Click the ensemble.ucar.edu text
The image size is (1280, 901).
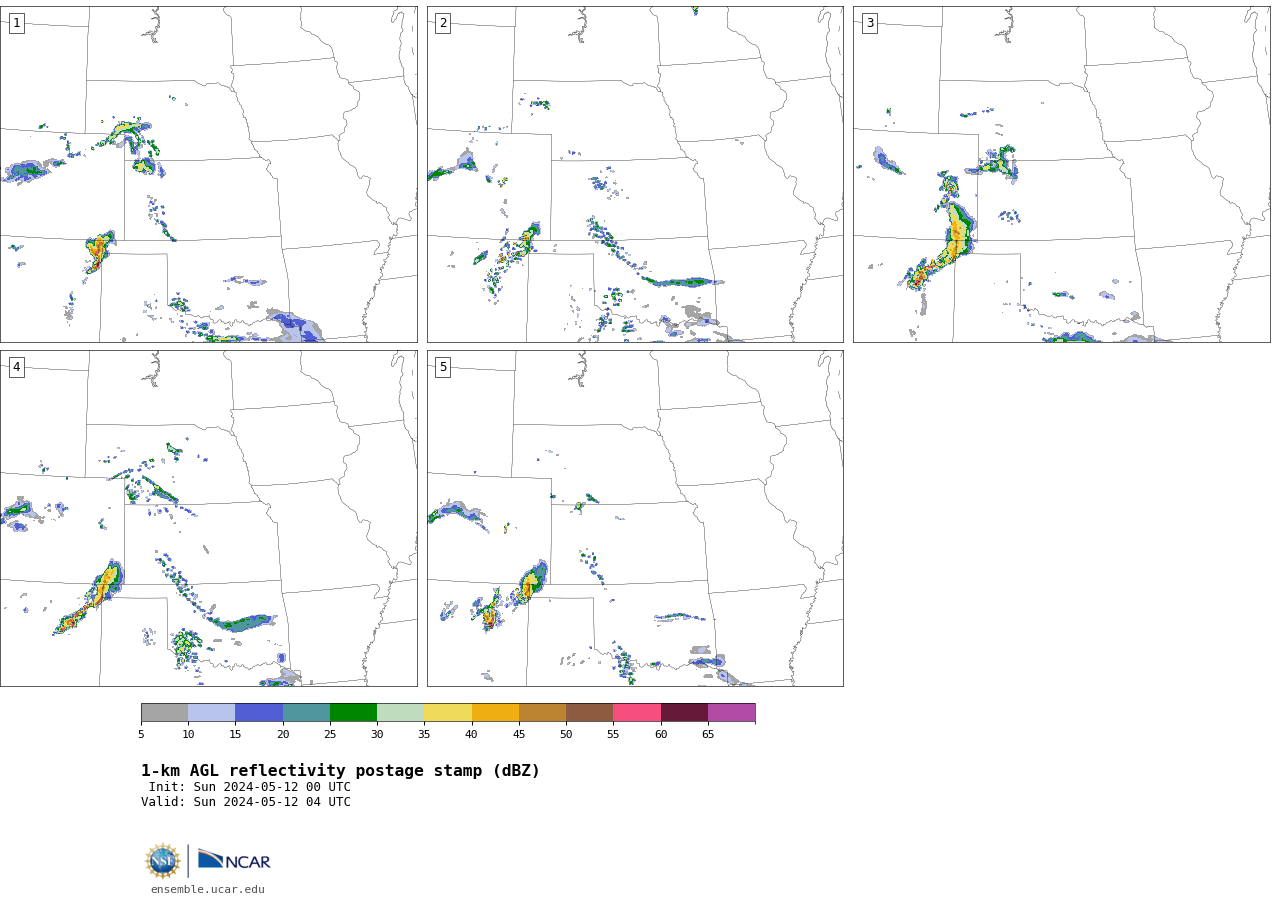click(x=208, y=889)
